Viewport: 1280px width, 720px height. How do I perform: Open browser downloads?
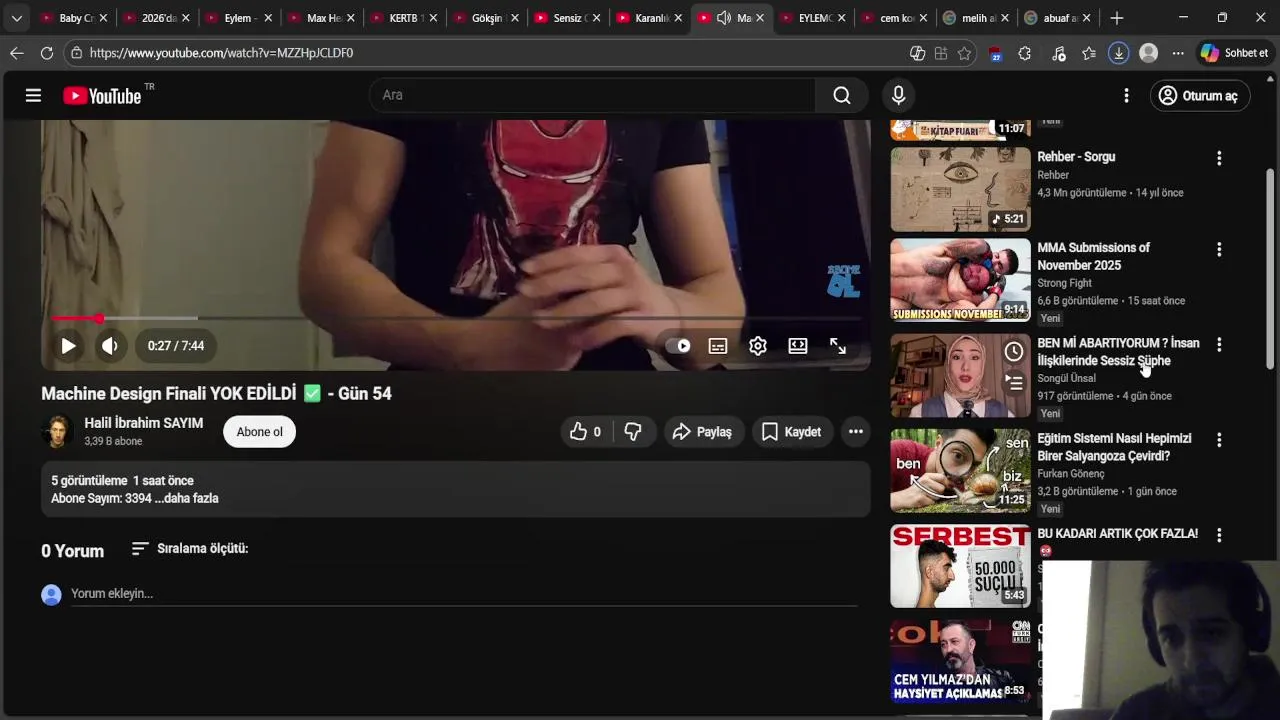pos(1119,53)
